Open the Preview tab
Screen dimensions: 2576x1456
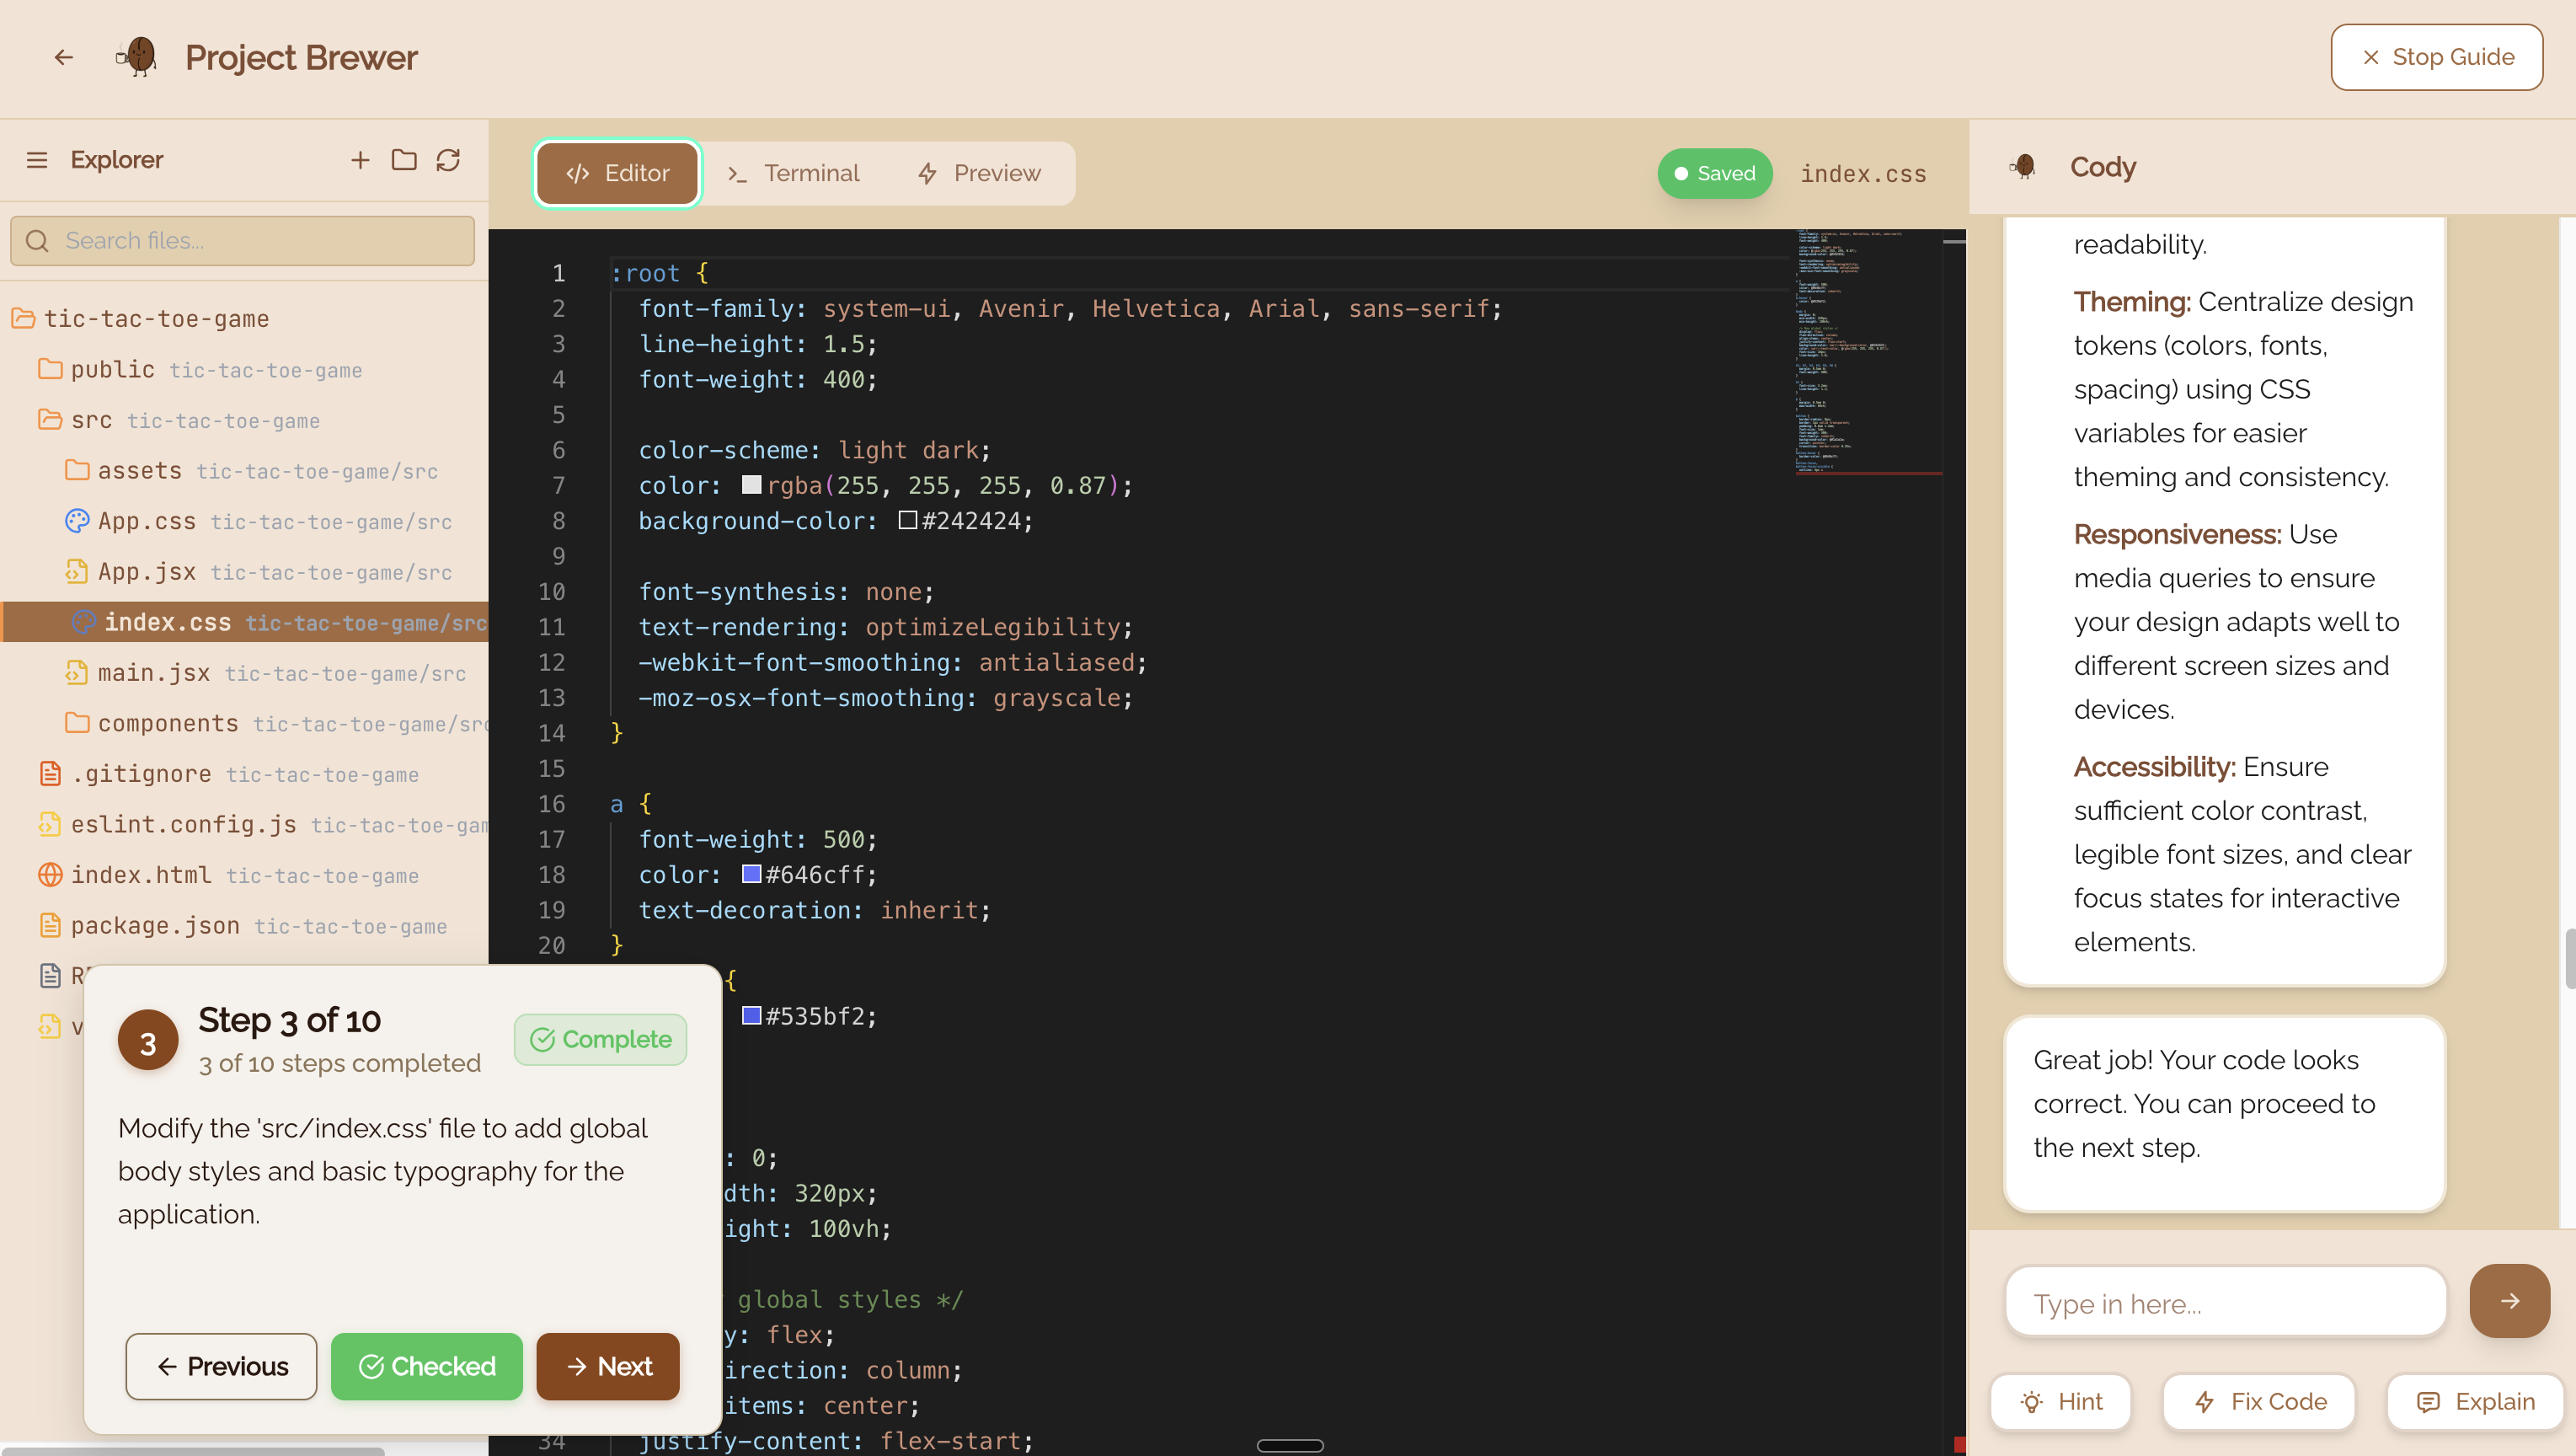point(980,173)
